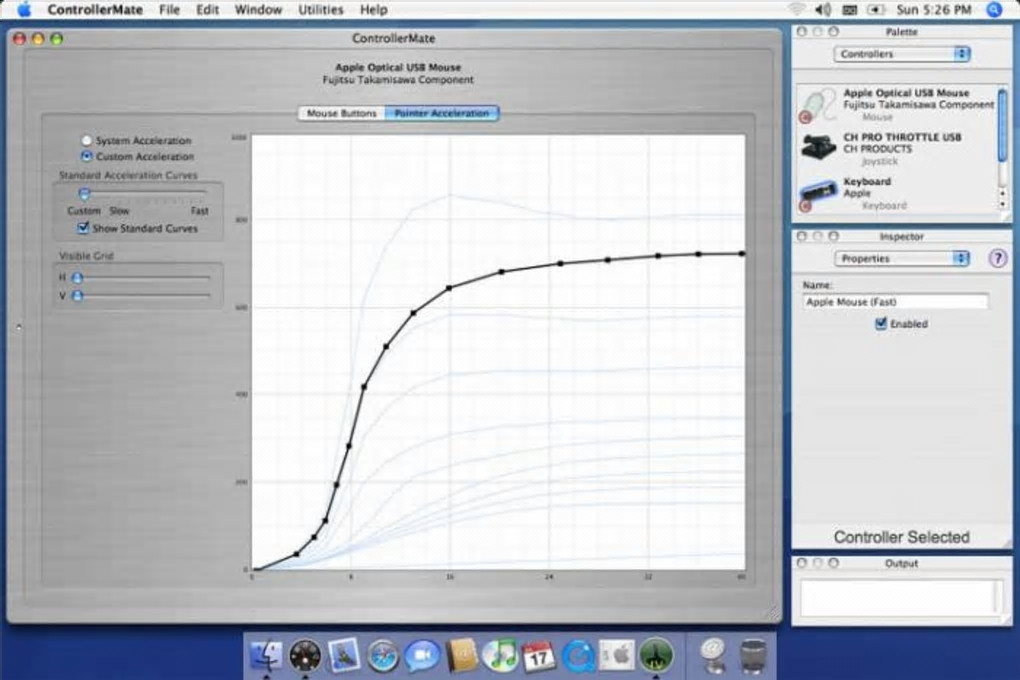
Task: Open the Utilities menu
Action: point(321,10)
